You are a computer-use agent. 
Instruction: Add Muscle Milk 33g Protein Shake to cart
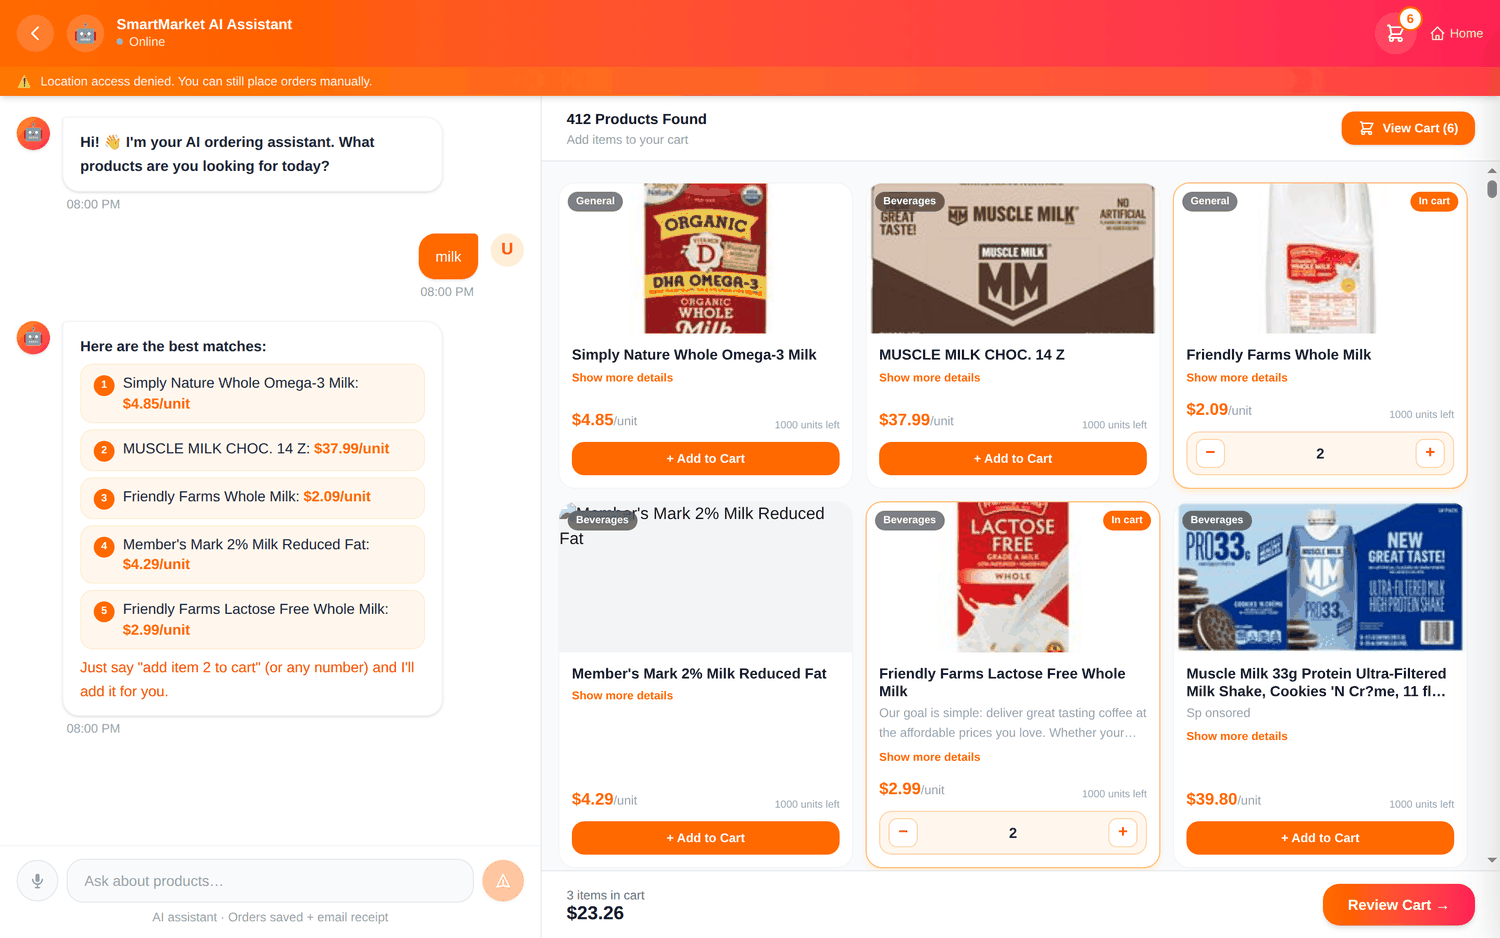pos(1320,838)
